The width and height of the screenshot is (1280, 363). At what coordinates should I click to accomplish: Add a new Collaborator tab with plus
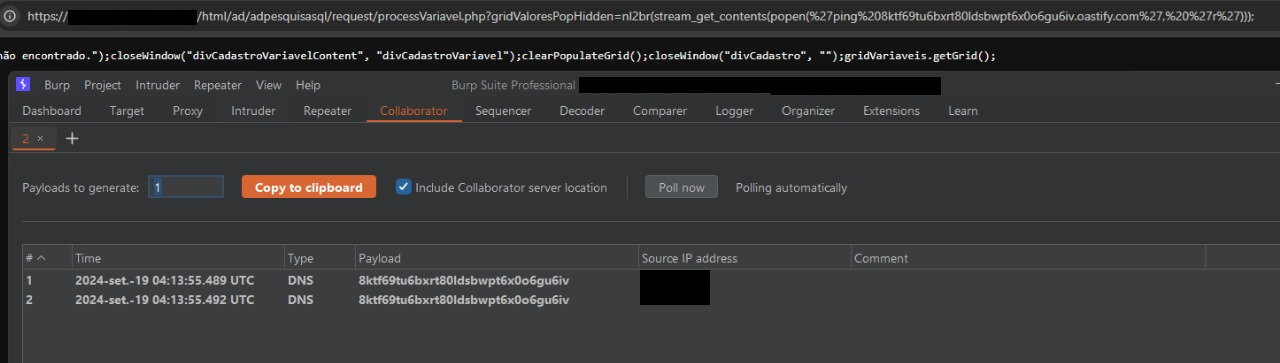pyautogui.click(x=72, y=139)
